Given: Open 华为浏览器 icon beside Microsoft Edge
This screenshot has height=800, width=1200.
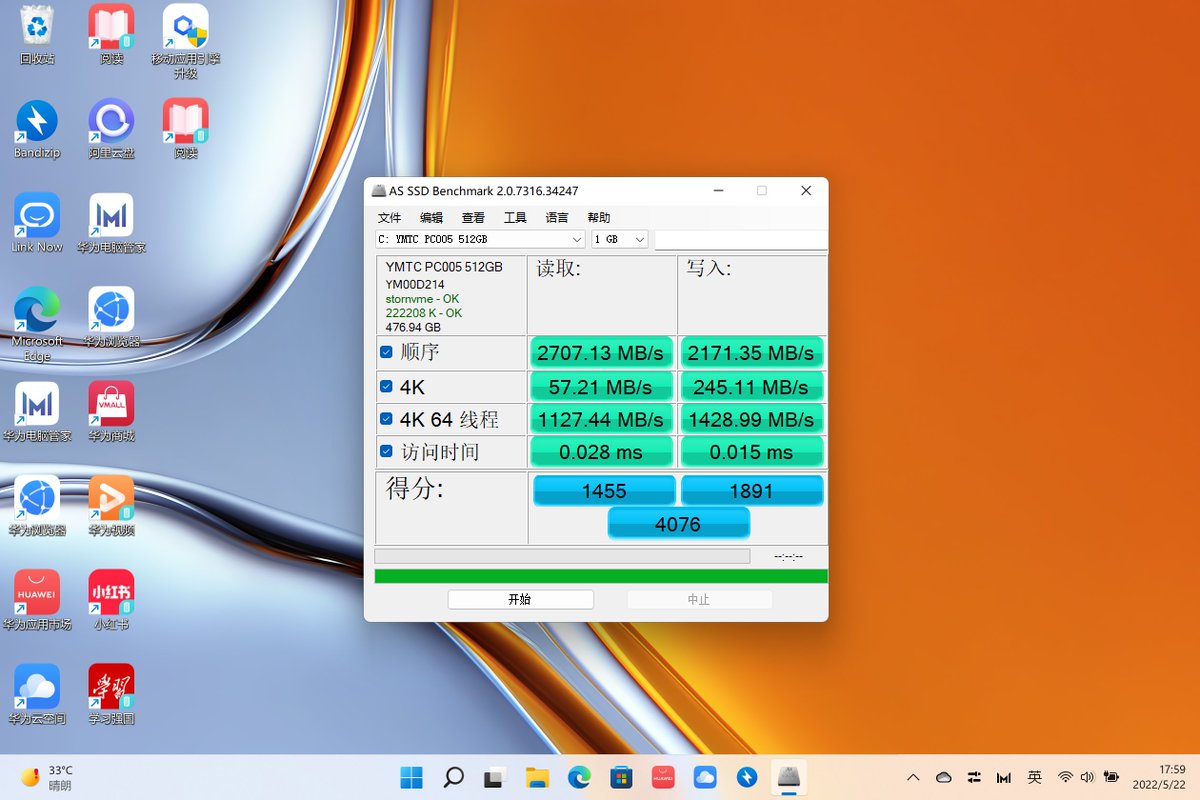Looking at the screenshot, I should click(111, 317).
